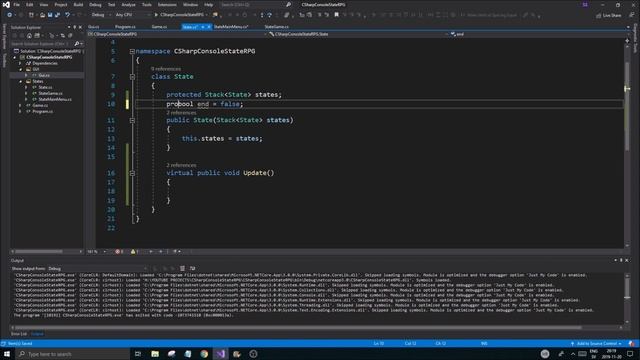Open the Any CPU platform dropdown
Screen dimensions: 640x360
click(132, 15)
